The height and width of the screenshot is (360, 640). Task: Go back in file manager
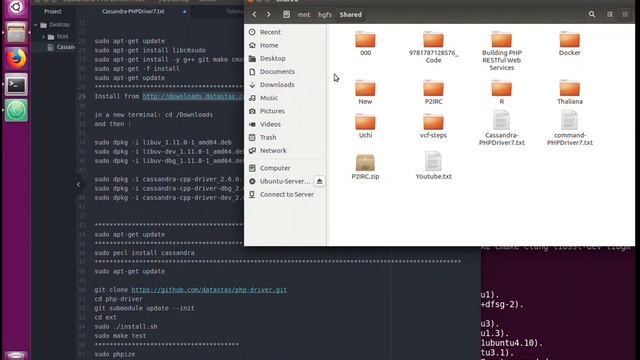[x=254, y=14]
